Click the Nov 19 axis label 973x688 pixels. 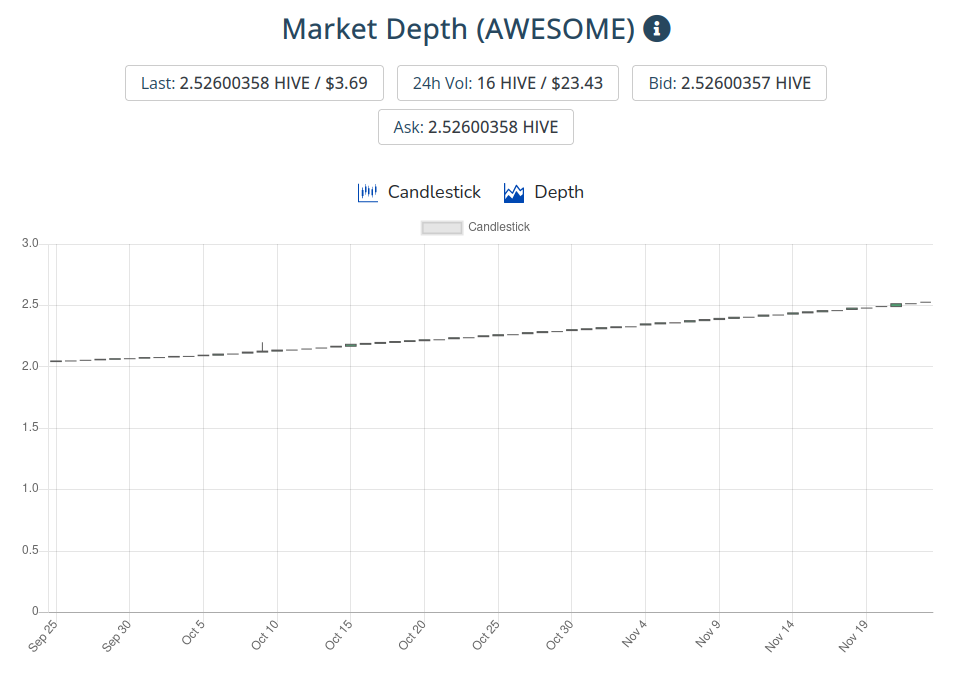(853, 636)
